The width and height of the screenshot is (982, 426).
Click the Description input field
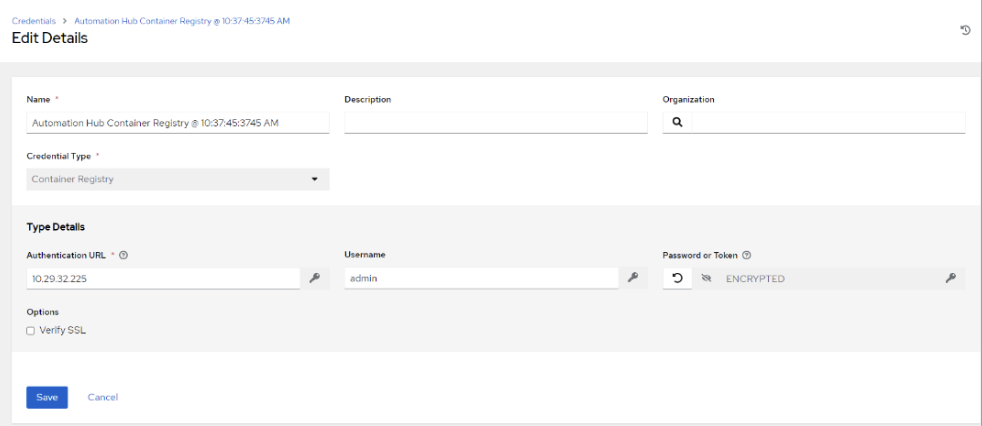[495, 123]
